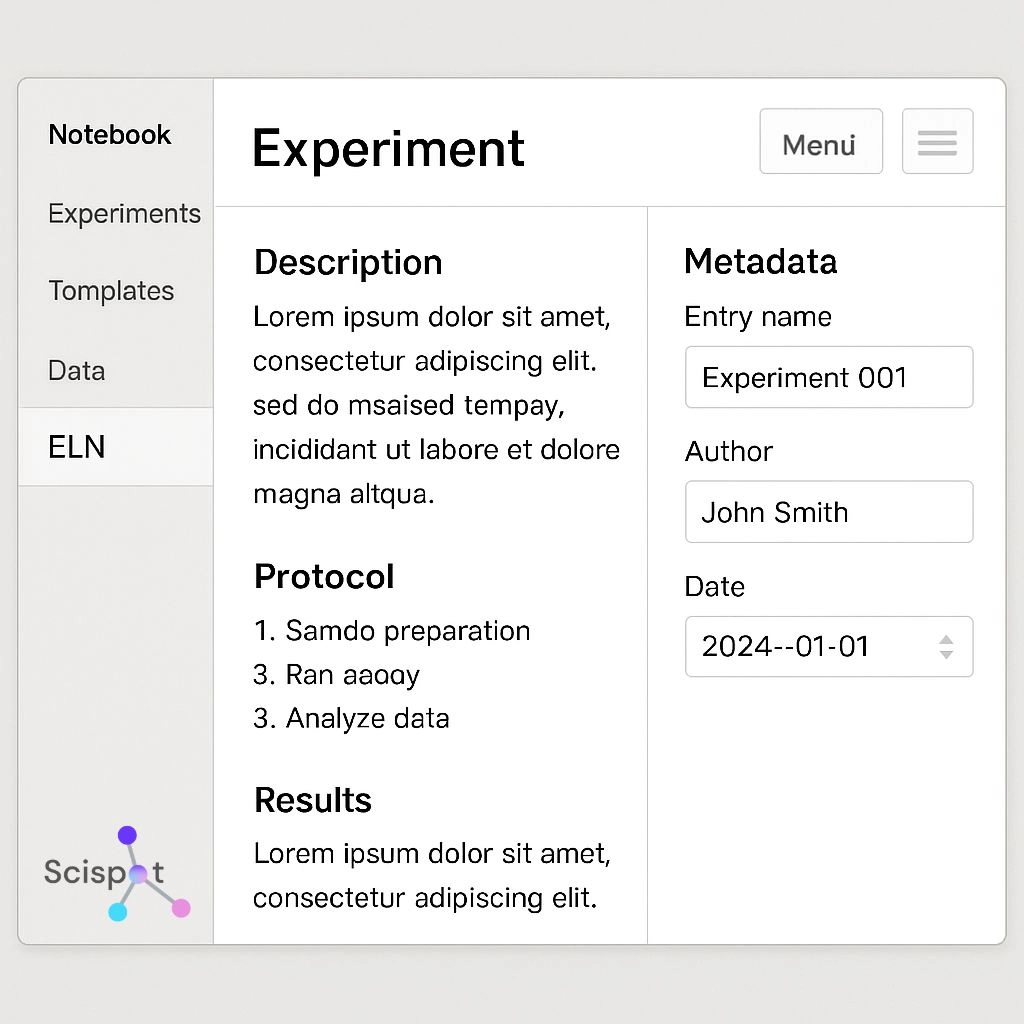The width and height of the screenshot is (1024, 1024).
Task: Click the Metadata panel heading
Action: point(760,262)
